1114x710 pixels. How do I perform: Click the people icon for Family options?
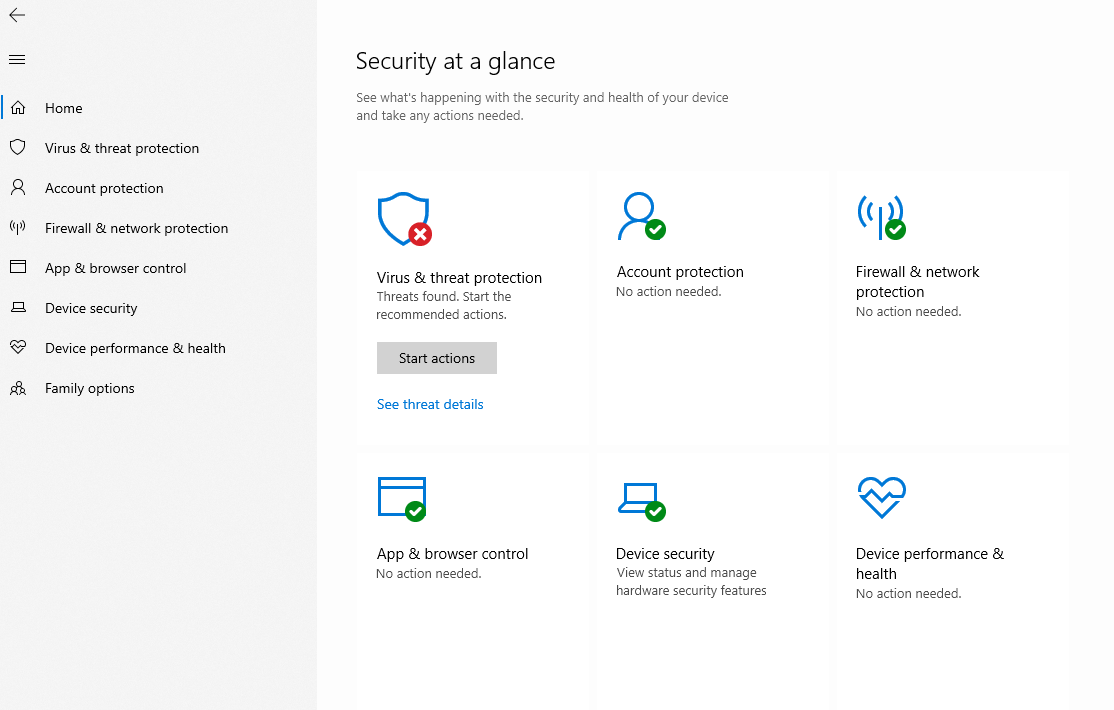[18, 388]
